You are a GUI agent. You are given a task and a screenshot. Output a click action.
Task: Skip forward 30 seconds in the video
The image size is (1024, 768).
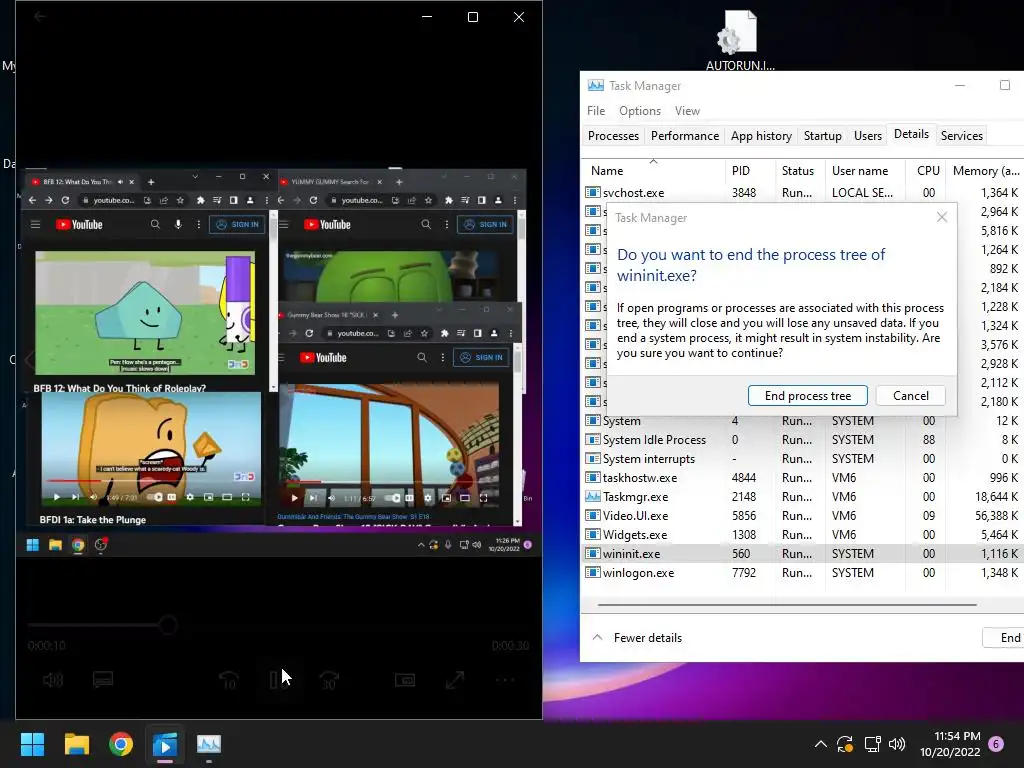[329, 680]
